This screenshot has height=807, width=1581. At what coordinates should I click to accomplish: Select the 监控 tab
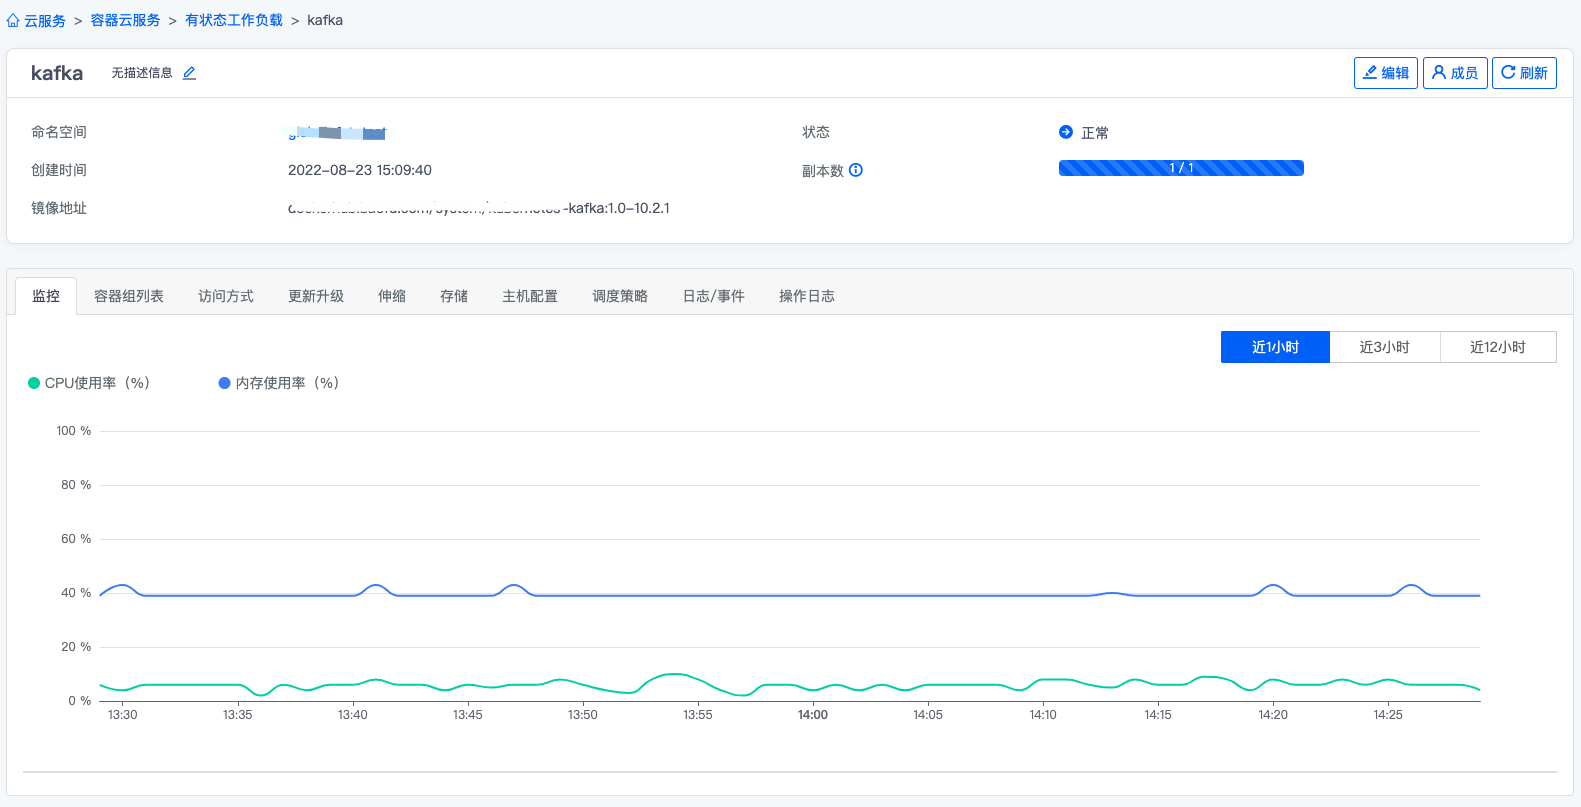(x=46, y=296)
